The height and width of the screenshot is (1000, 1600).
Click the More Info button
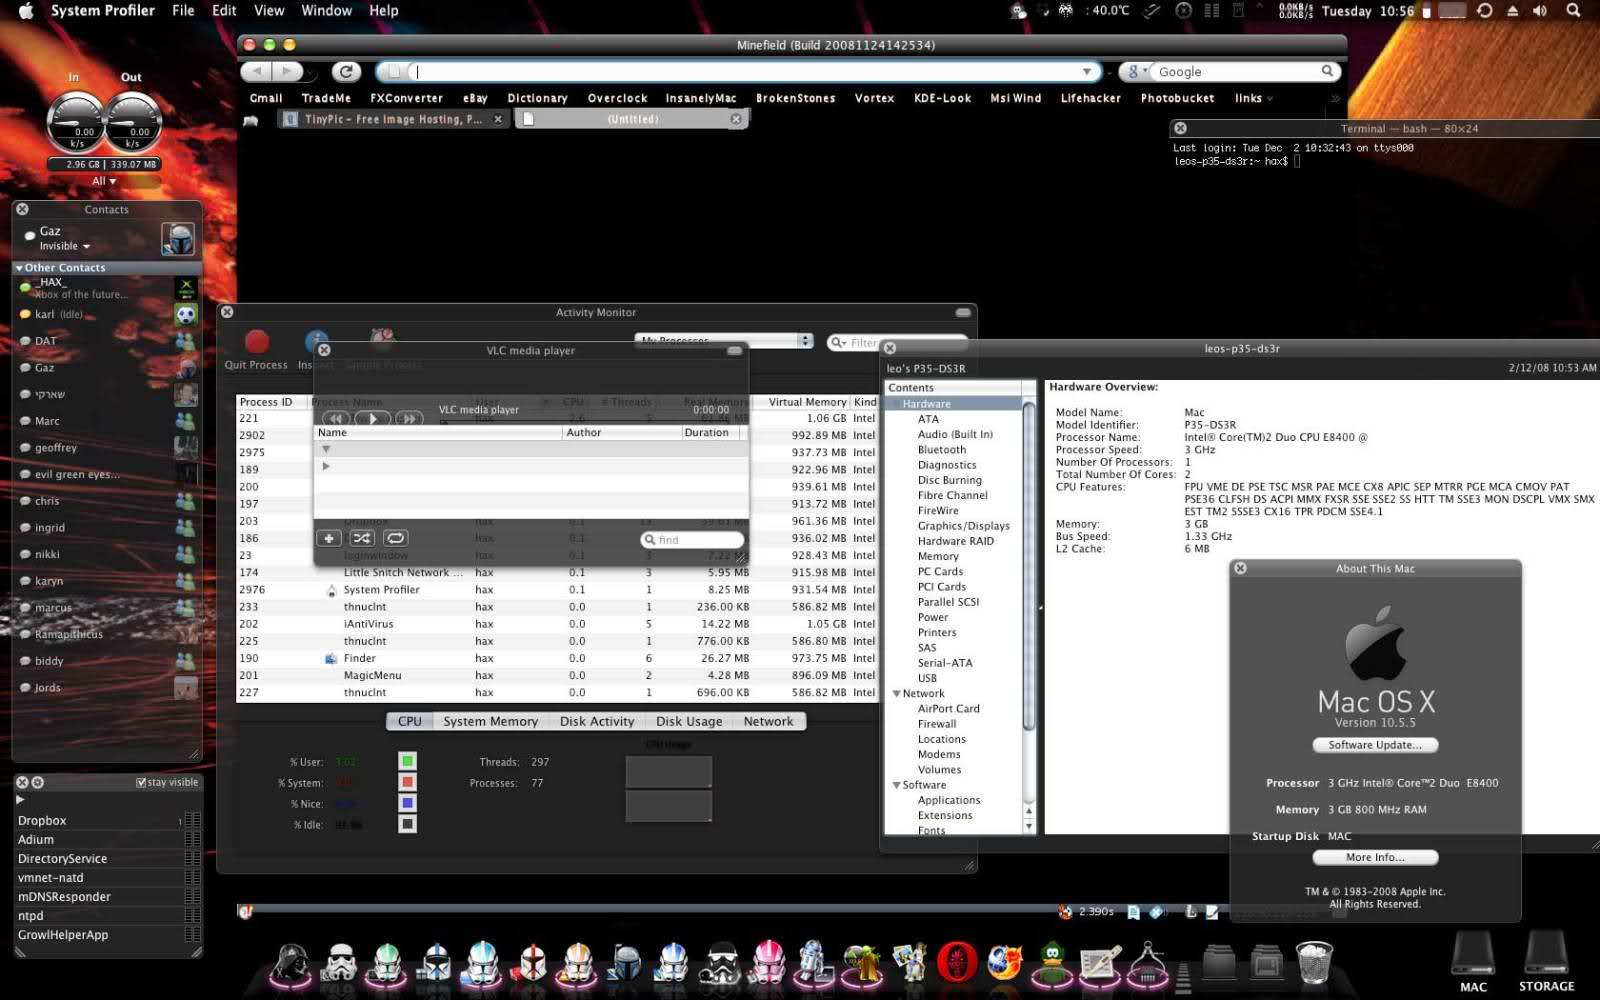pos(1375,857)
